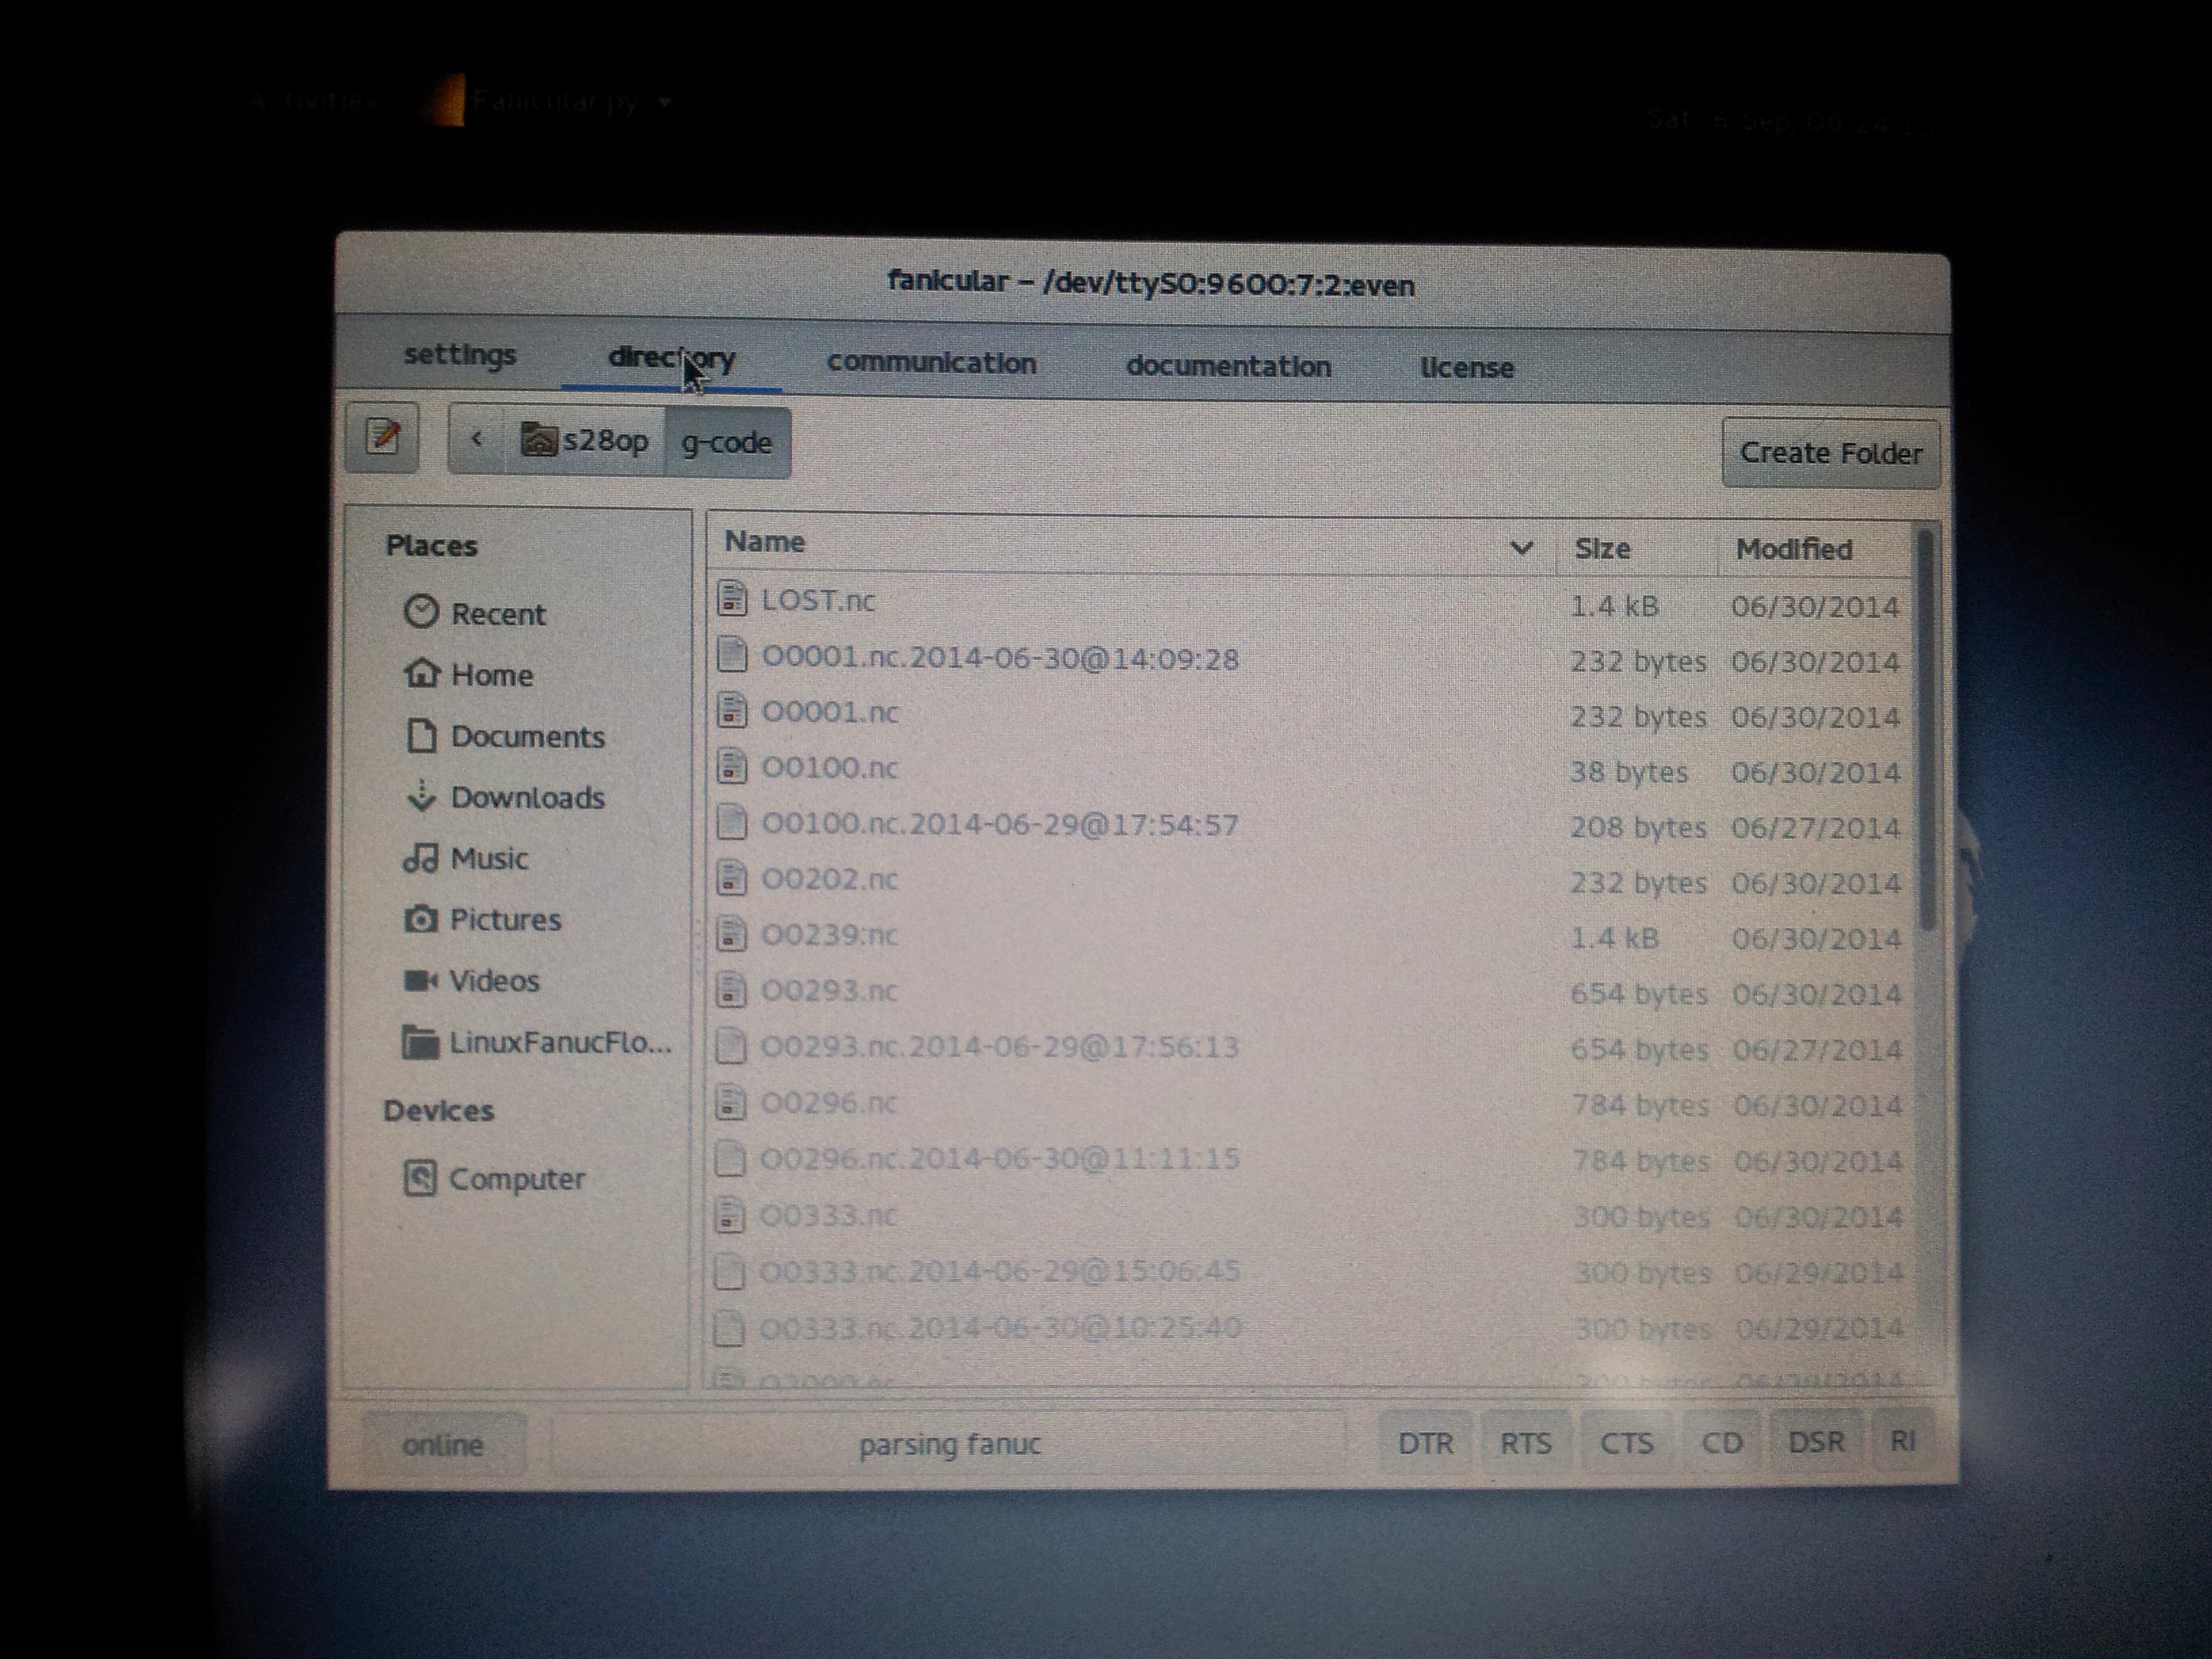Click the vertical scrollbar of file list
Viewport: 2212px width, 1659px height.
pyautogui.click(x=1926, y=730)
